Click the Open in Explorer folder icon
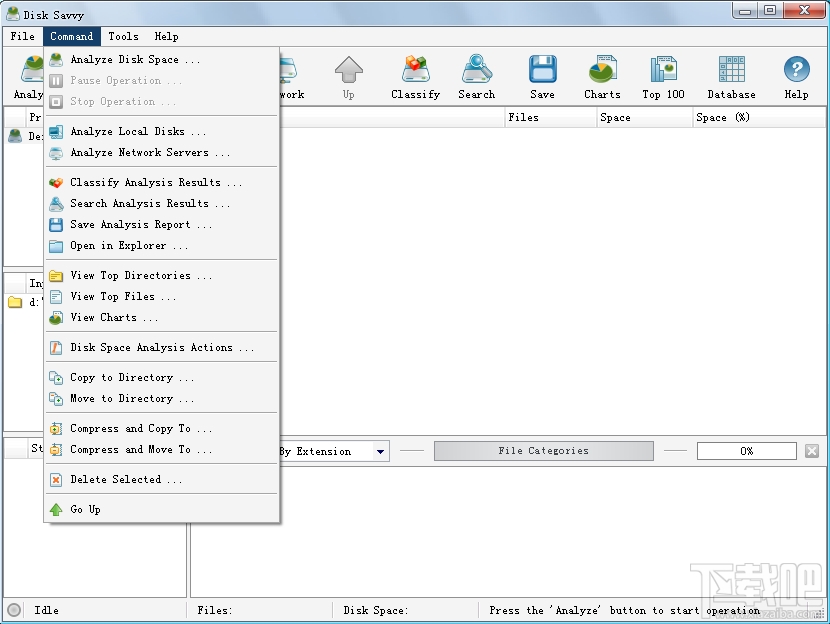This screenshot has height=624, width=830. pyautogui.click(x=56, y=246)
